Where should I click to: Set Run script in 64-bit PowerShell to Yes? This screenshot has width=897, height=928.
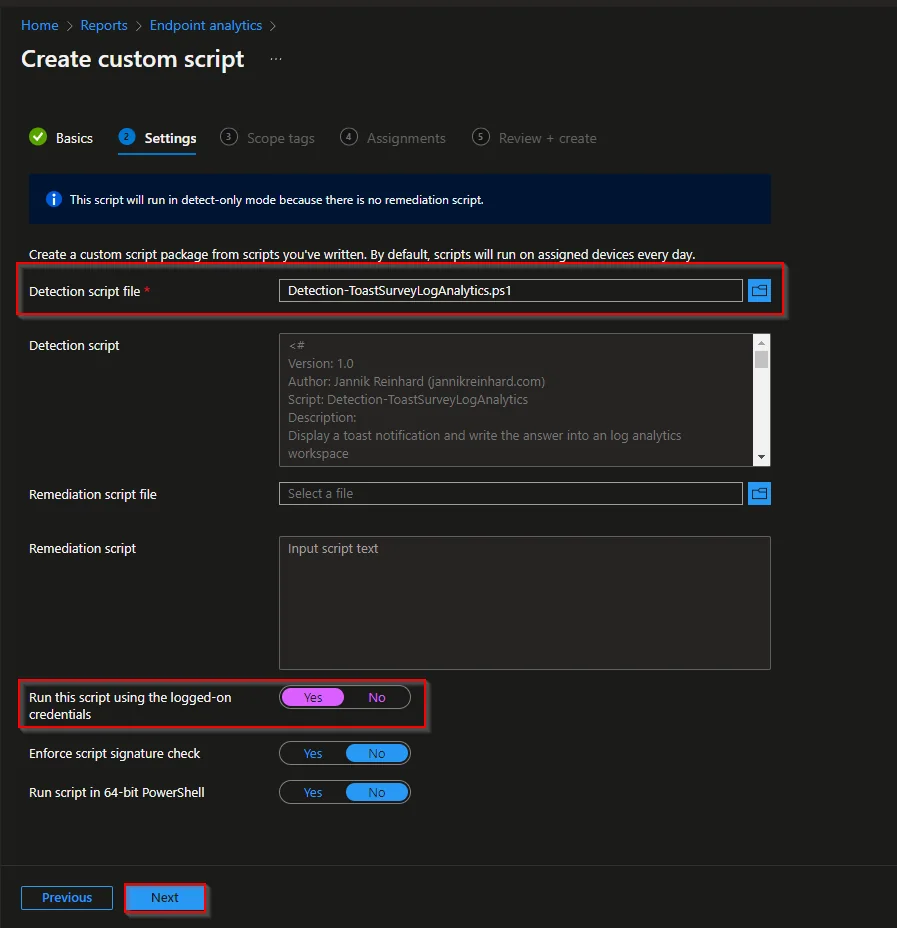(x=312, y=792)
